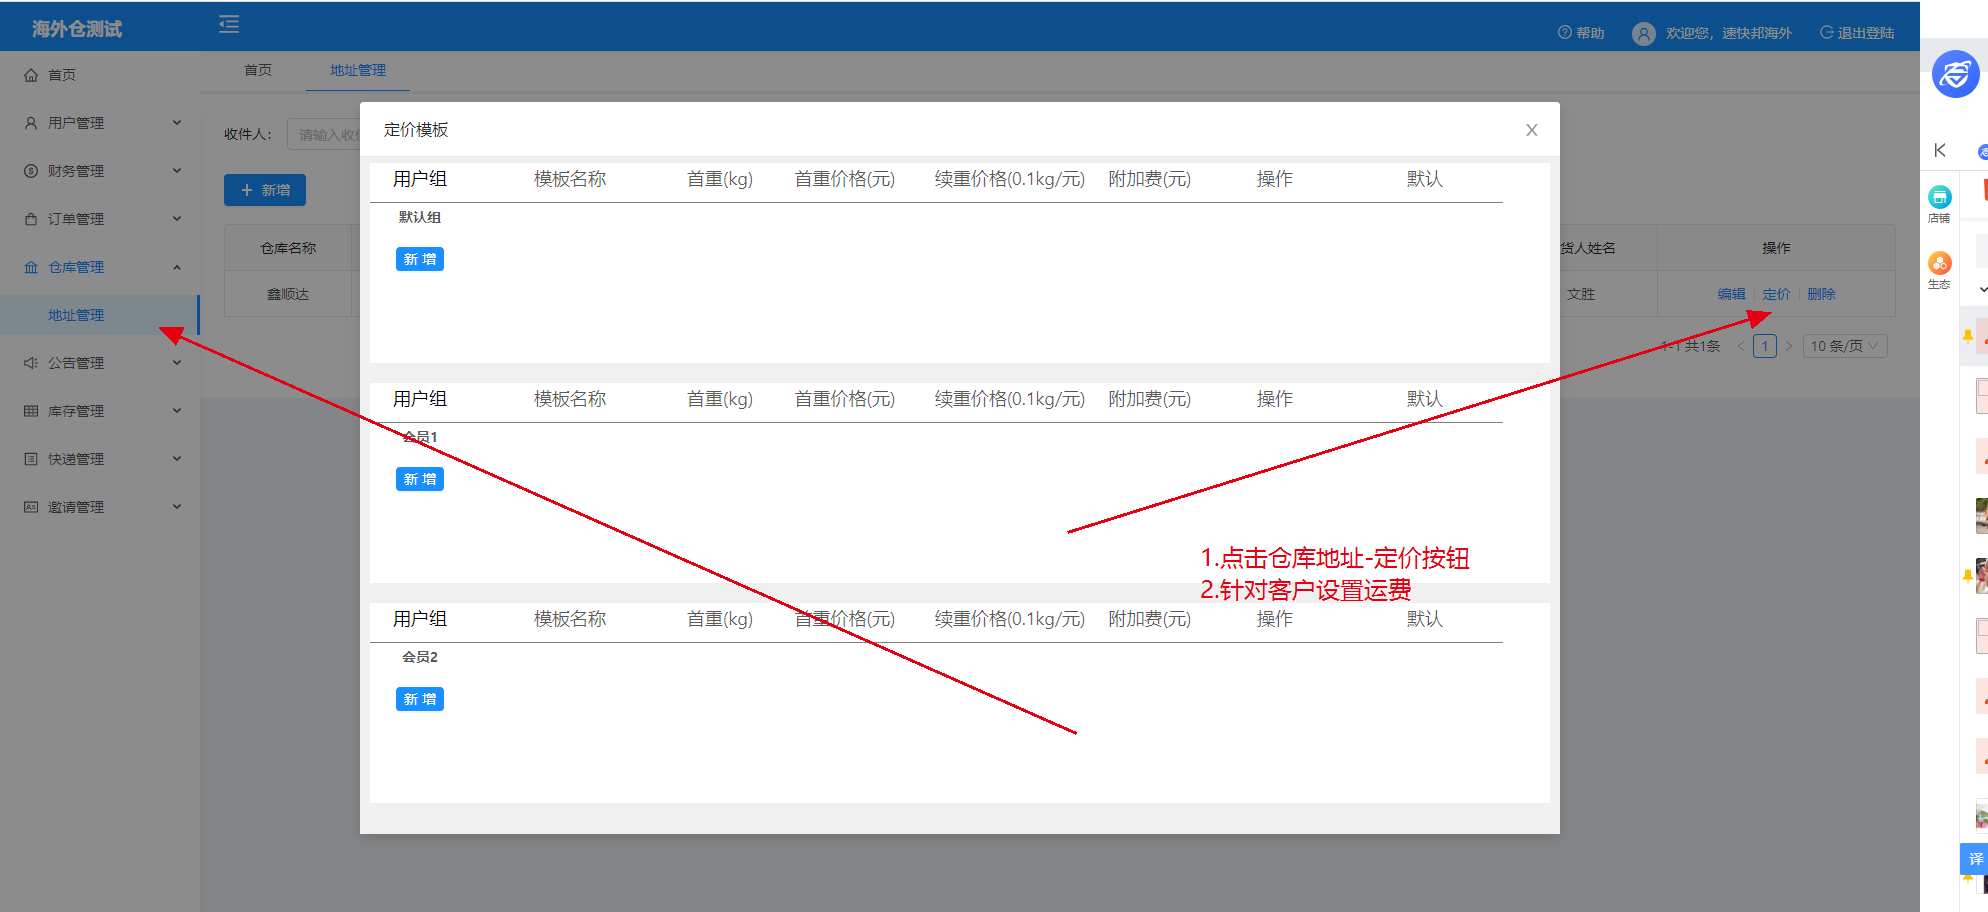Click next page arrow in pagination

coord(1789,346)
